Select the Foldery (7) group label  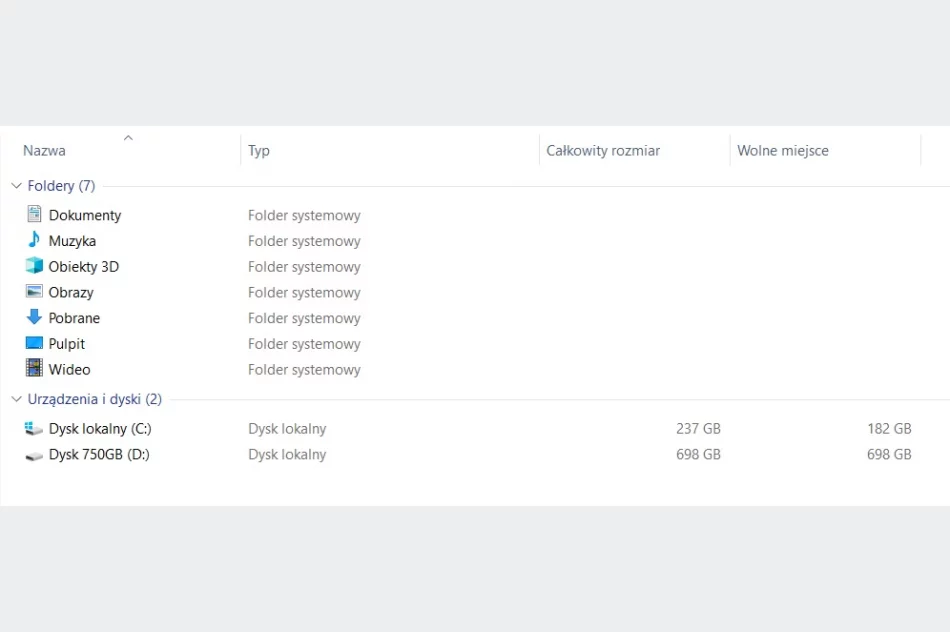point(61,186)
